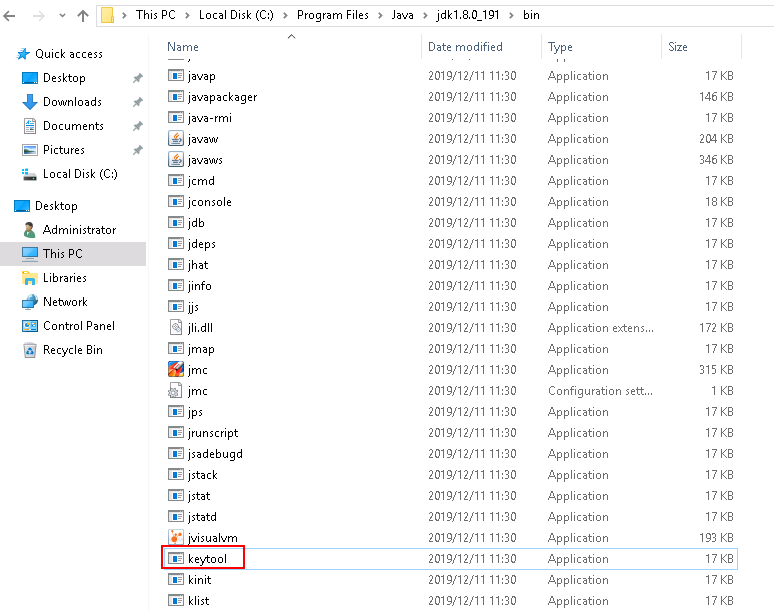The height and width of the screenshot is (612, 774).
Task: Select the kinit application file
Action: pos(199,579)
